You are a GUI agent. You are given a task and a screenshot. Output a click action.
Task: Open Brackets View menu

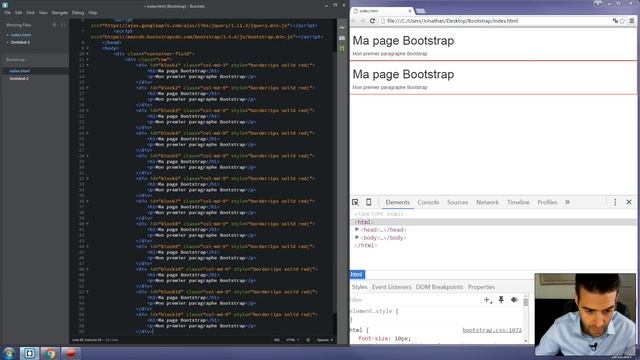click(x=43, y=13)
